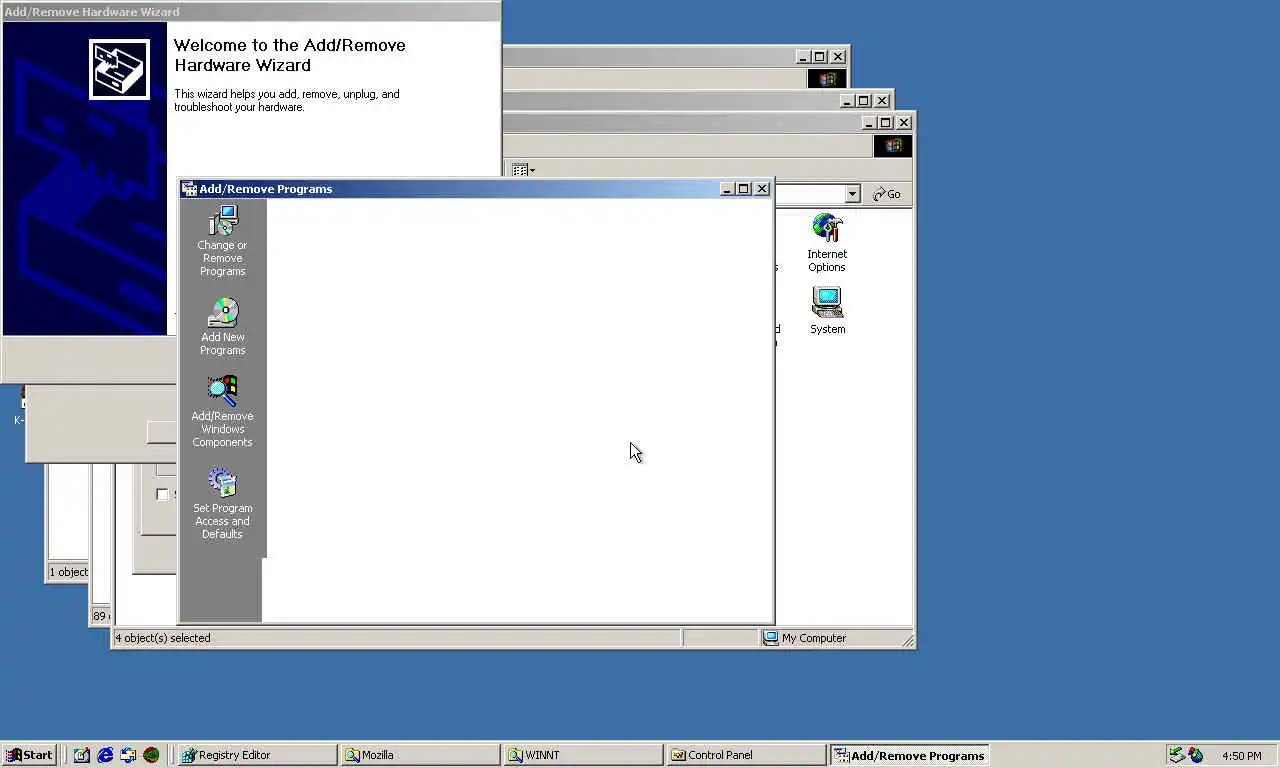The image size is (1280, 768).
Task: Select Add New Programs in sidebar
Action: [222, 327]
